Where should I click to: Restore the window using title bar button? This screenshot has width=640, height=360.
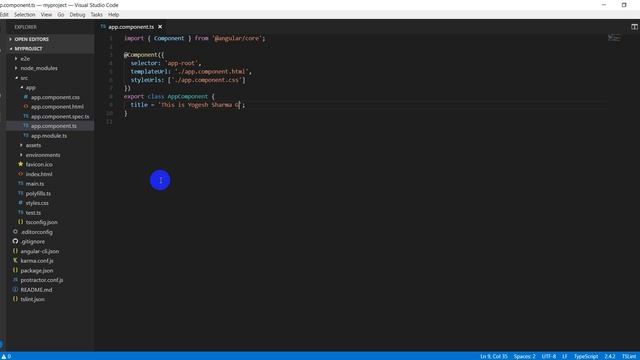[624, 5]
